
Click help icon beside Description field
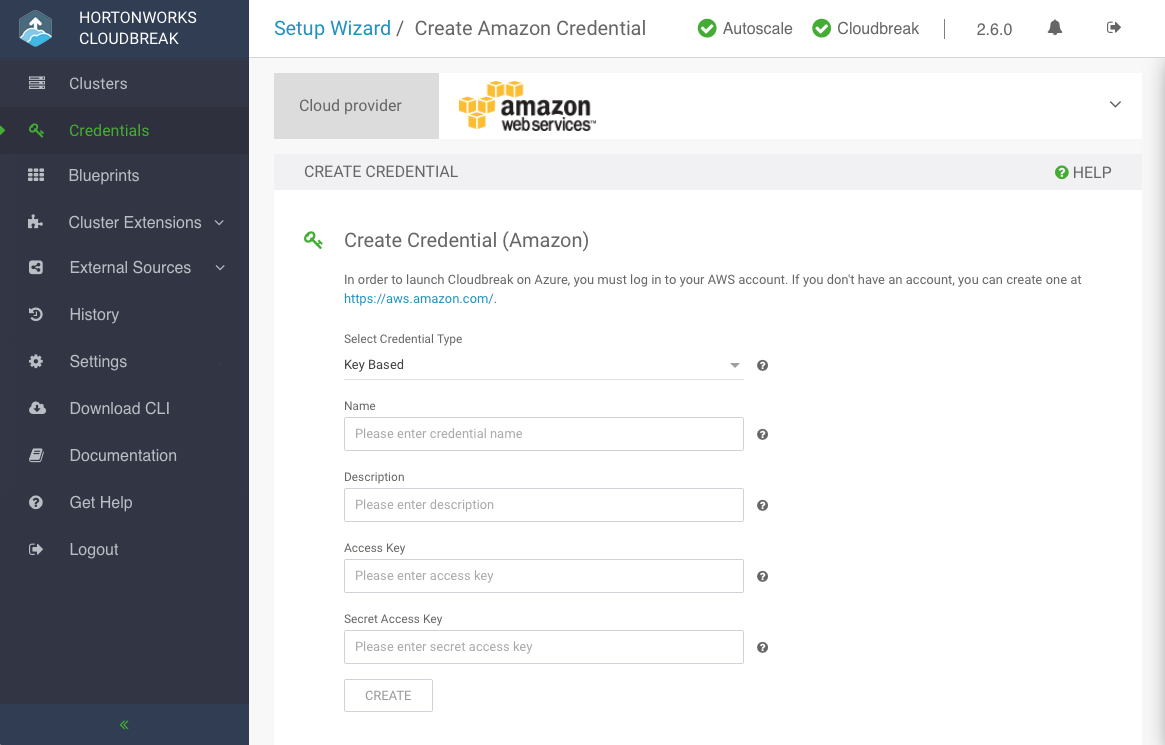[762, 506]
